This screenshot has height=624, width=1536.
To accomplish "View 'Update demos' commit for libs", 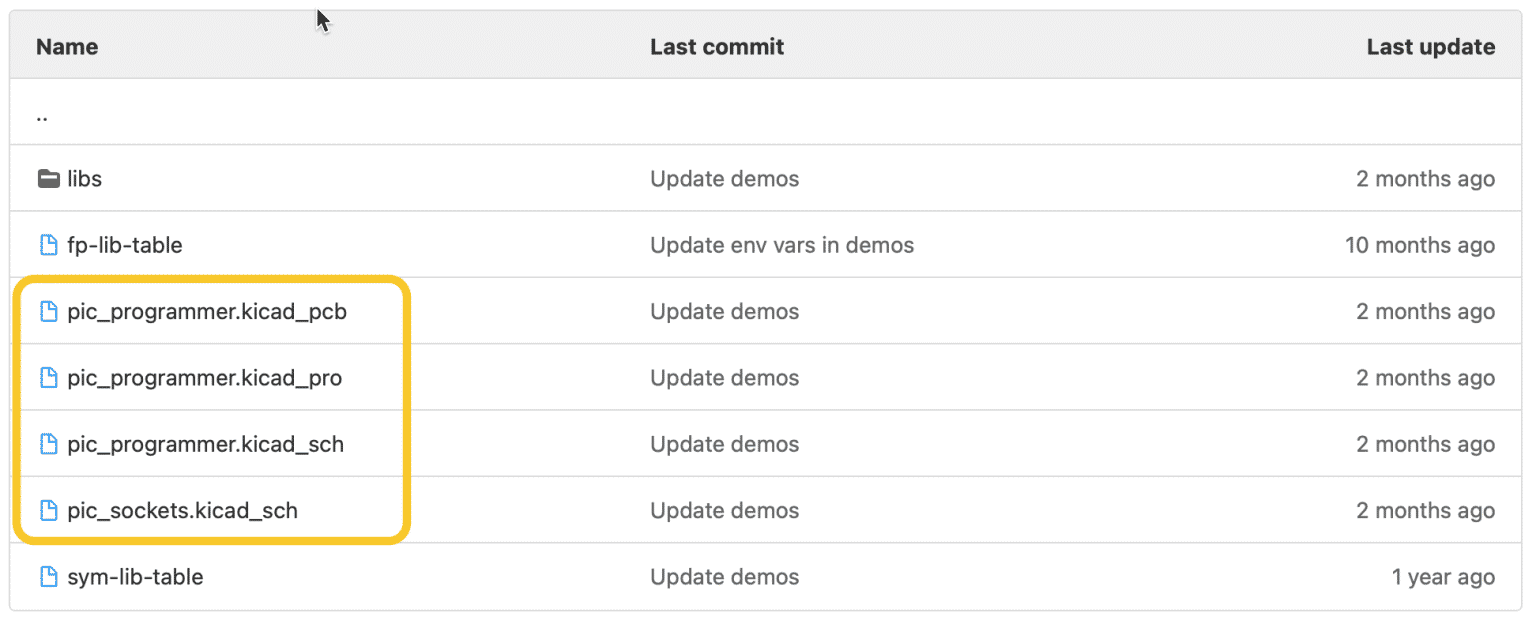I will point(724,179).
